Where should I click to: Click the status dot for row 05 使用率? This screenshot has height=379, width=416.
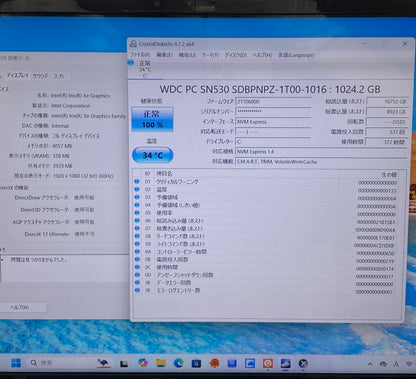(137, 213)
